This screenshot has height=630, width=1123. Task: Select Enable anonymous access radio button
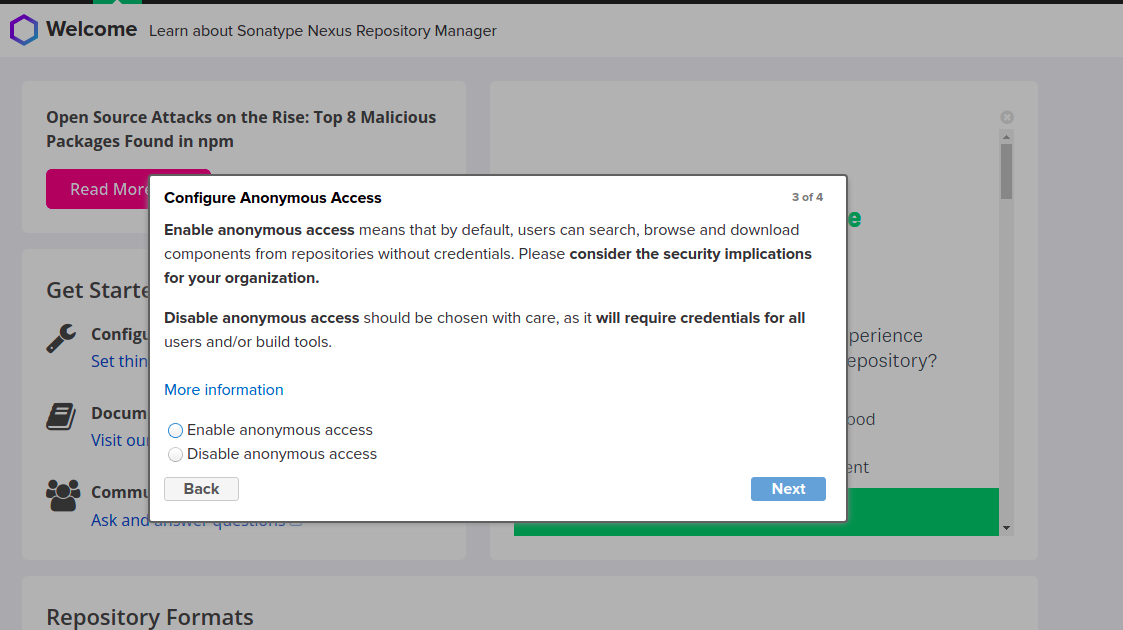[x=175, y=430]
